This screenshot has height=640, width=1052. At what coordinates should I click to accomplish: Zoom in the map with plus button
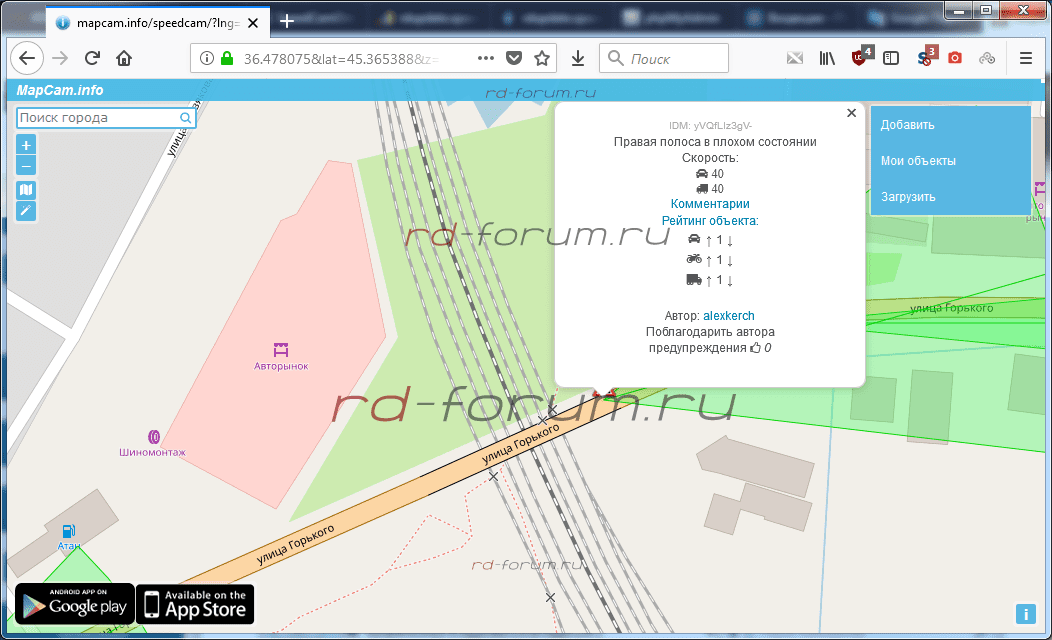[x=26, y=145]
